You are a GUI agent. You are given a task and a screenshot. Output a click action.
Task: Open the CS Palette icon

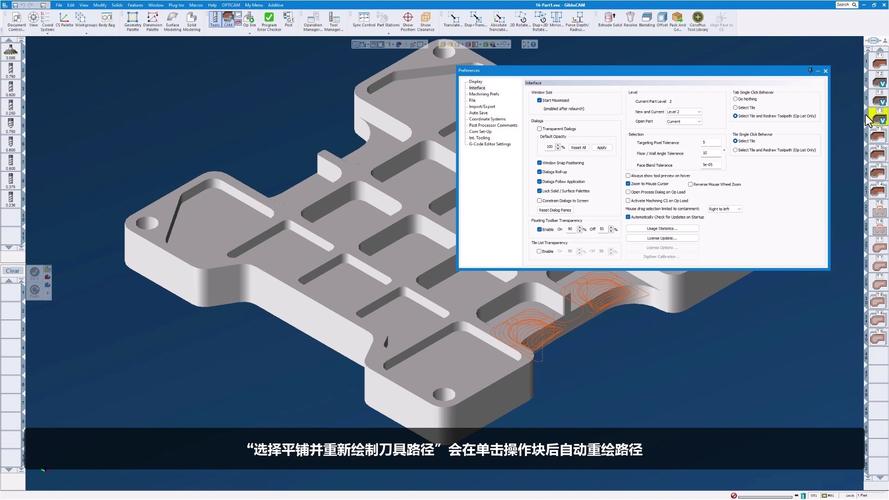point(64,20)
